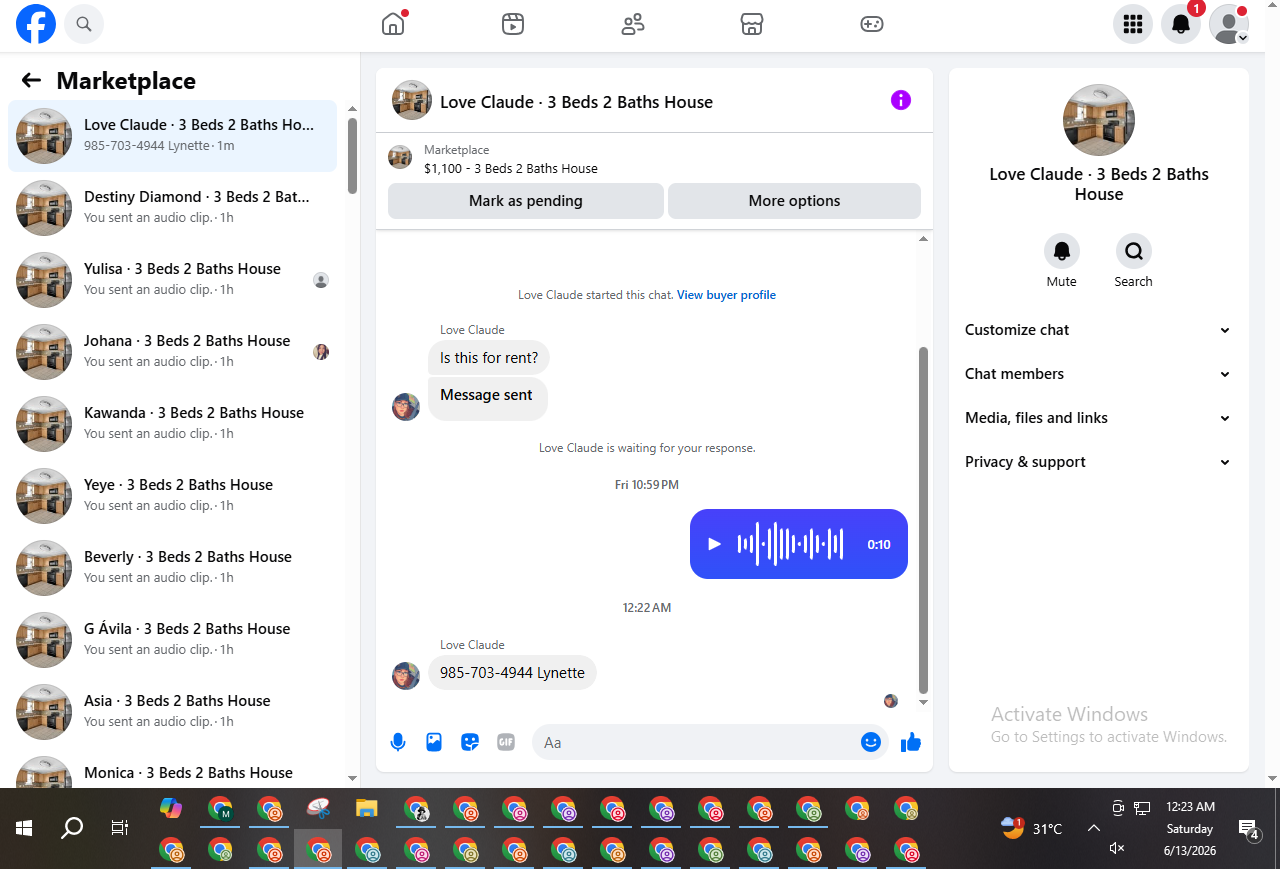Mute this conversation with the bell

[1062, 251]
